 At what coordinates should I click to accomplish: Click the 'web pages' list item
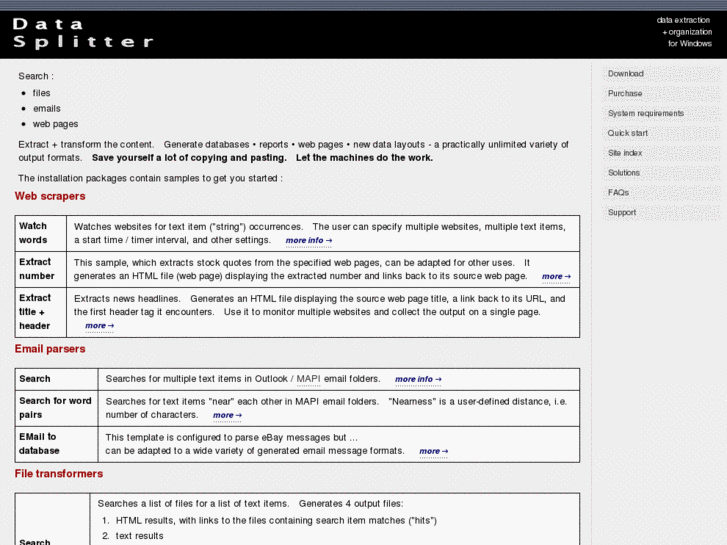55,124
